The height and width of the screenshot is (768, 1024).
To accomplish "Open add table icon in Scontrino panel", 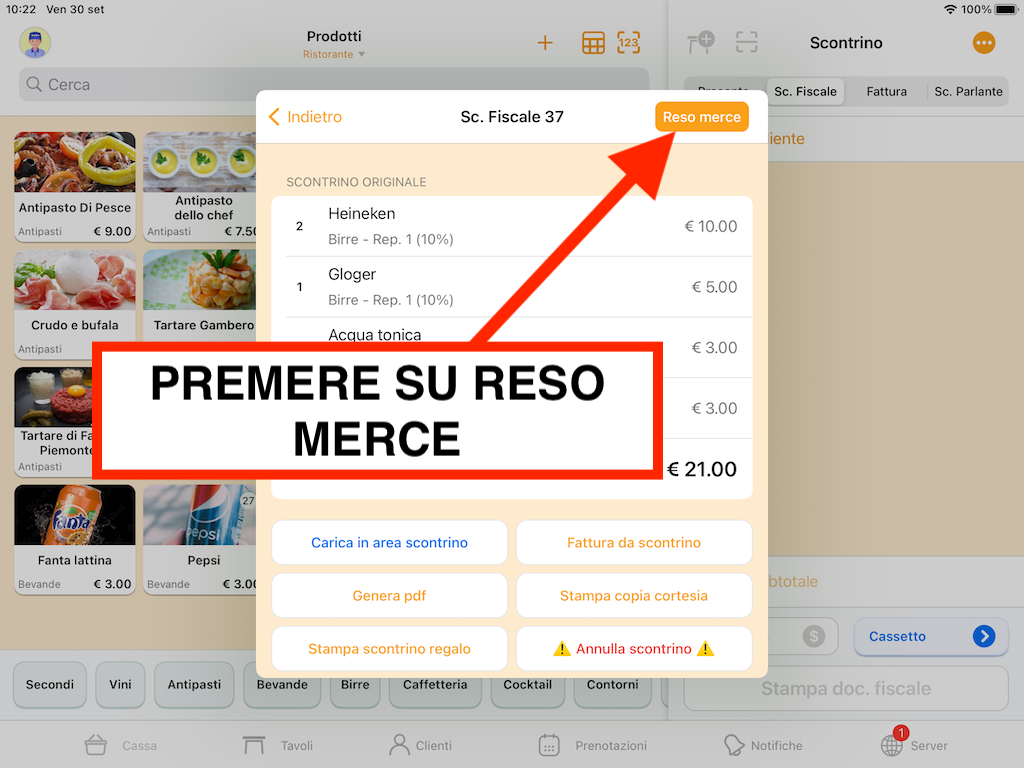I will (701, 42).
